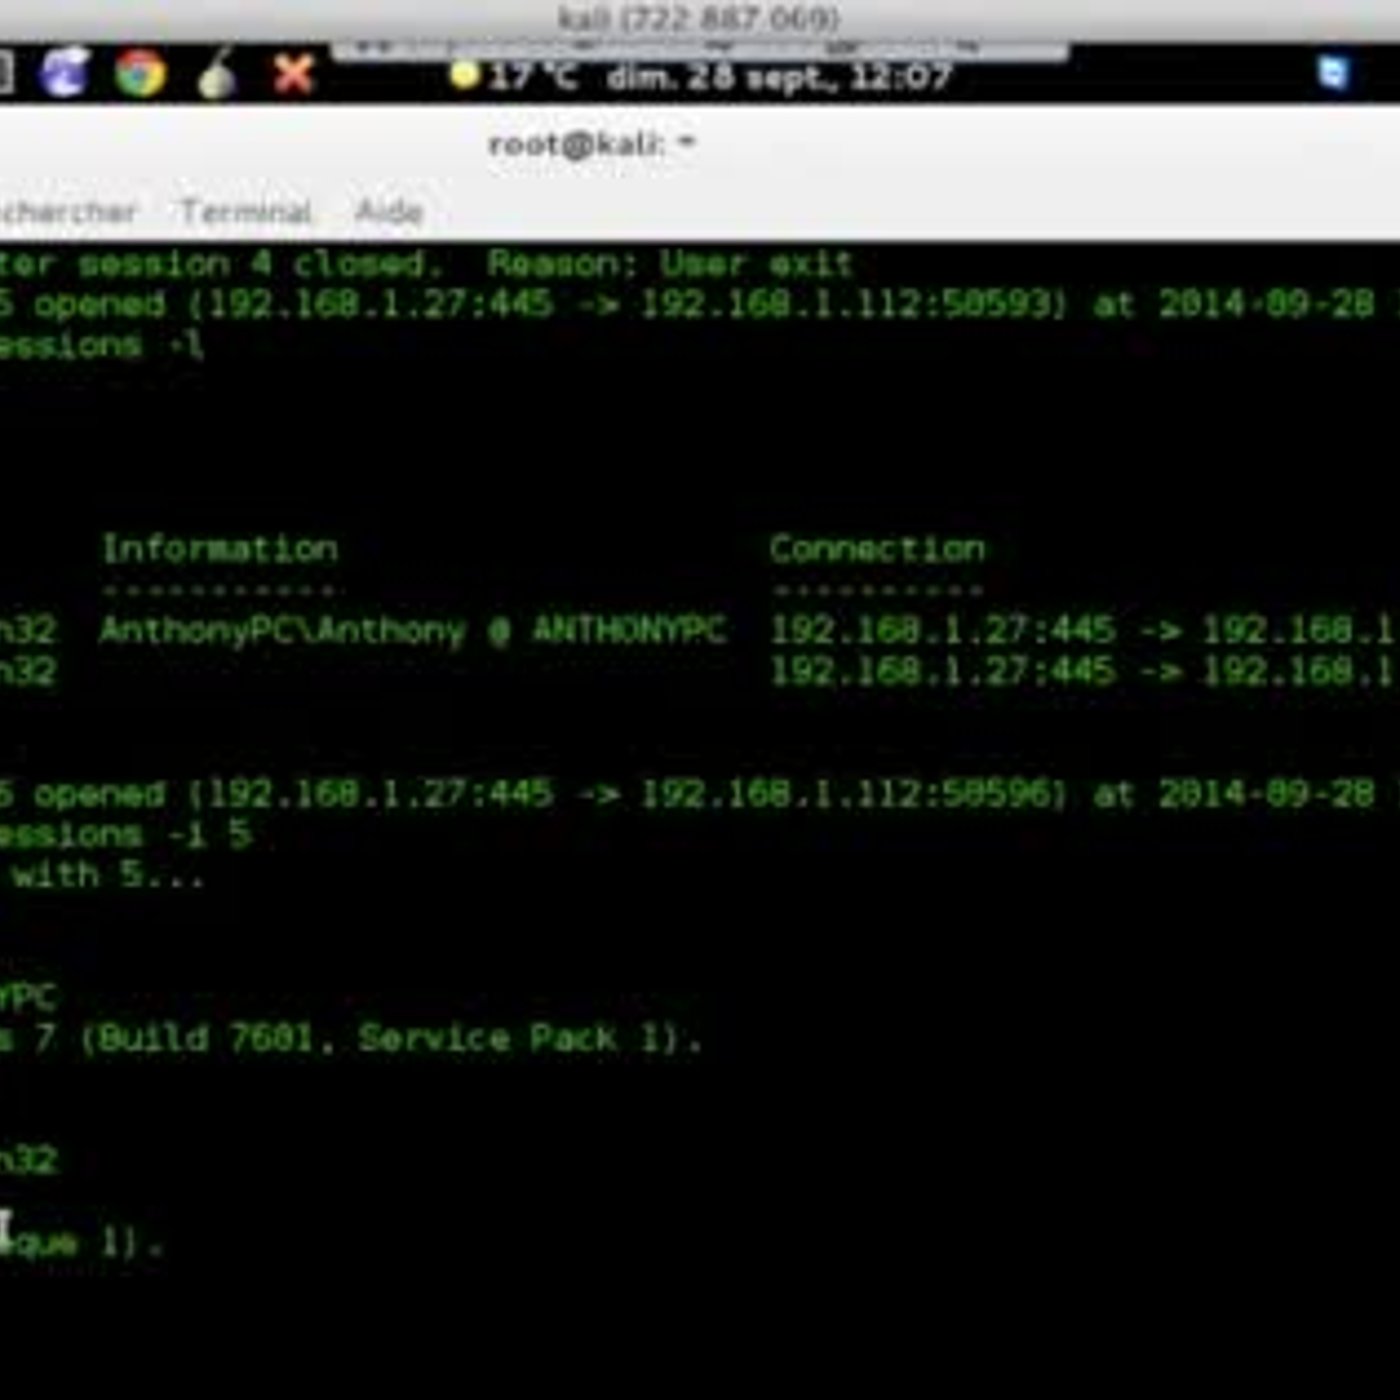Click the red X panel icon

pos(293,74)
